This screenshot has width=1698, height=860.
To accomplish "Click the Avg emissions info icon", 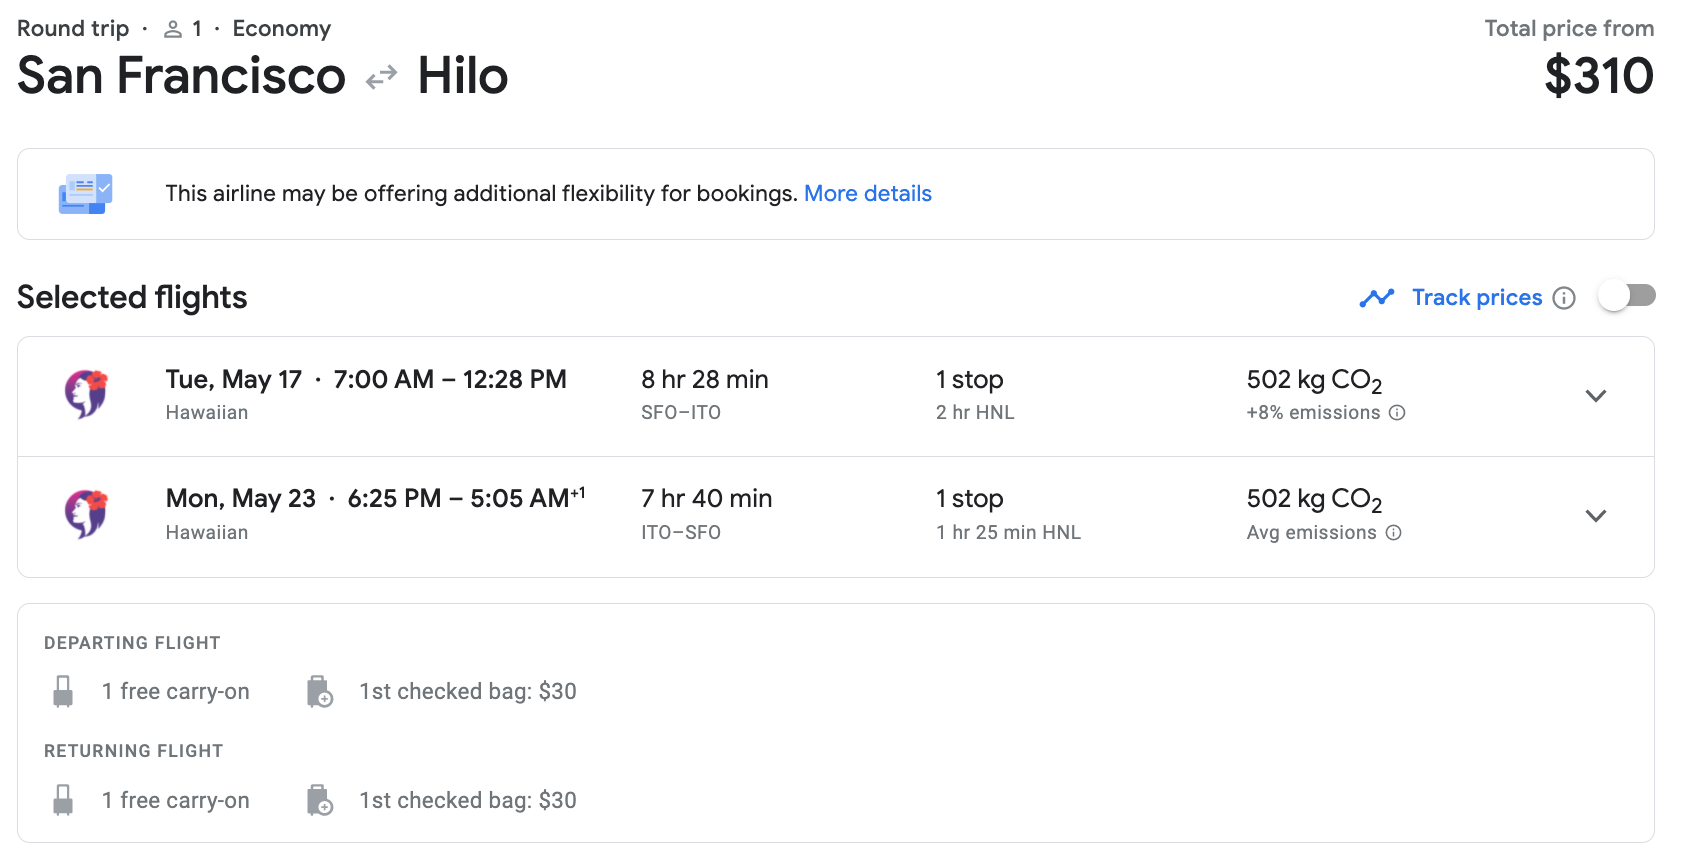I will click(1394, 533).
